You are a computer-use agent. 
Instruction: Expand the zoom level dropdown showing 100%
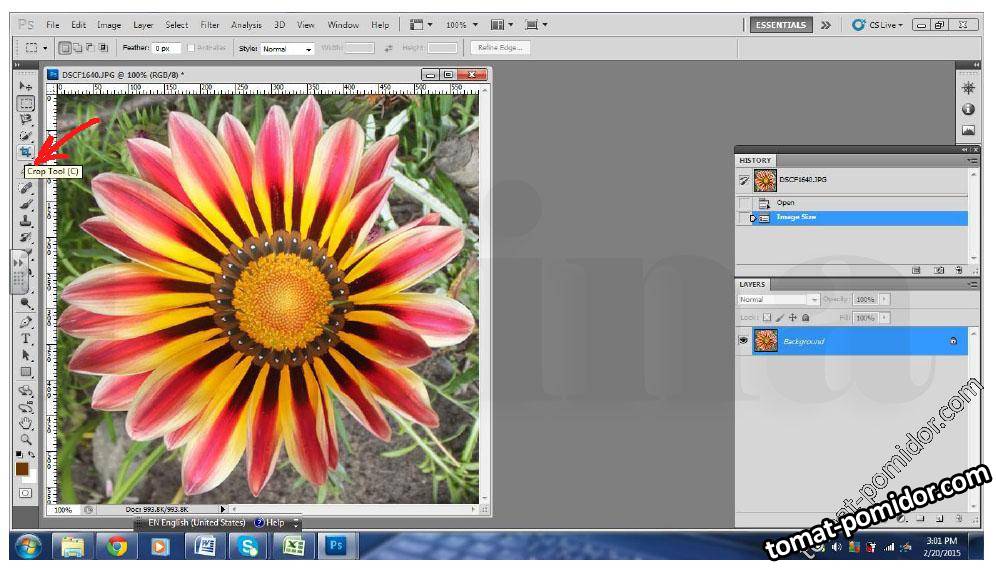coord(461,24)
